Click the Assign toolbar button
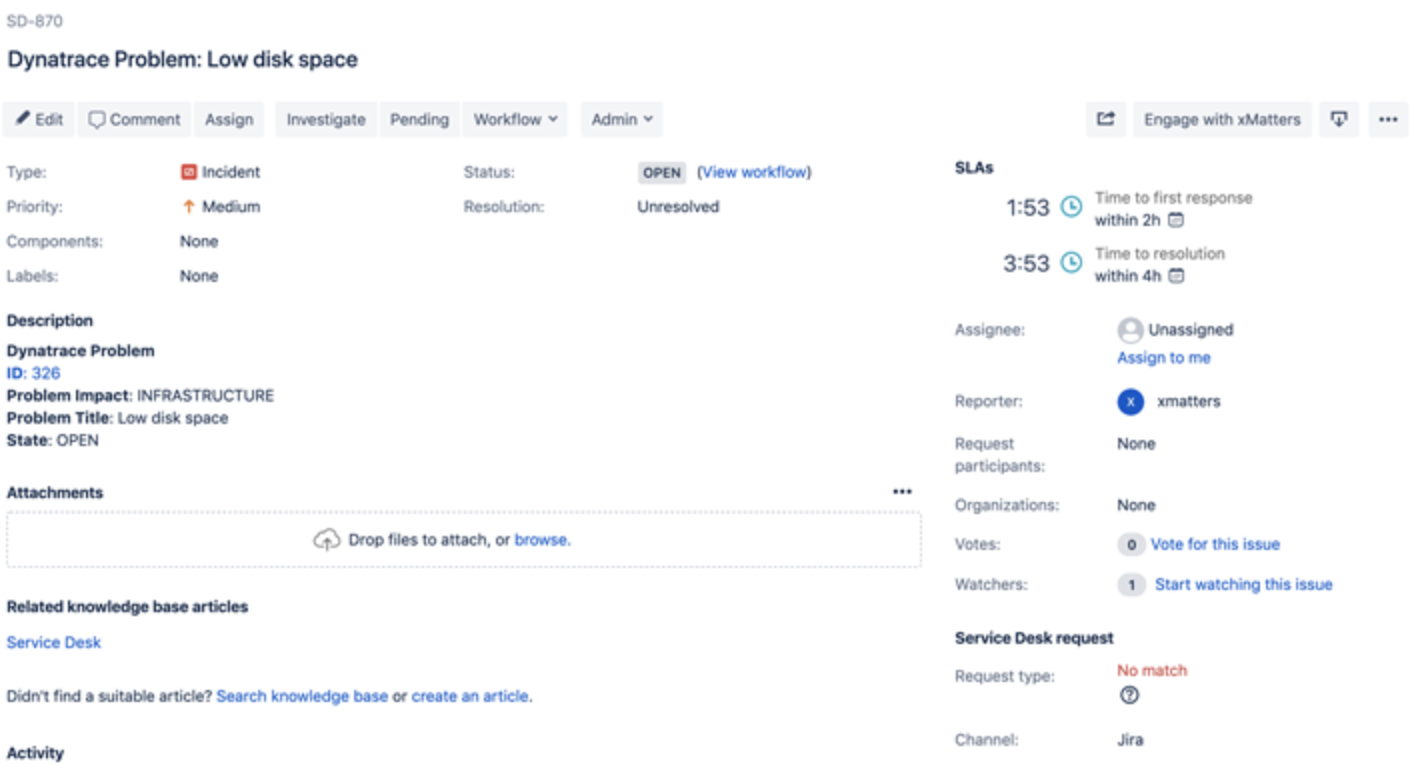Screen dimensions: 1414x774 pos(229,119)
